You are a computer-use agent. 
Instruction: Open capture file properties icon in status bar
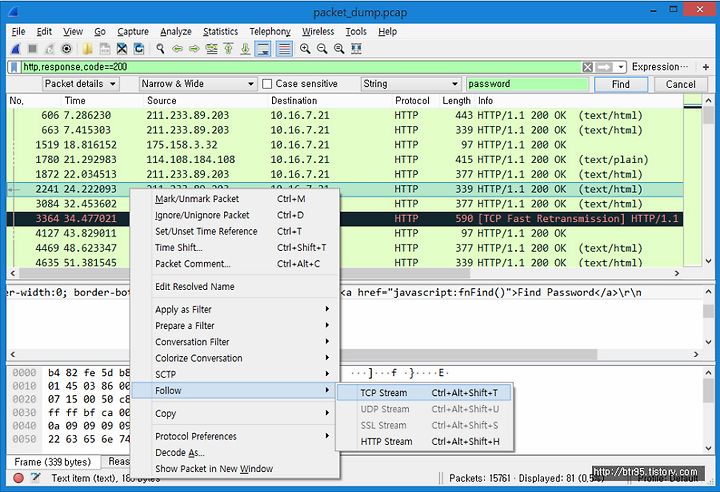(35, 478)
